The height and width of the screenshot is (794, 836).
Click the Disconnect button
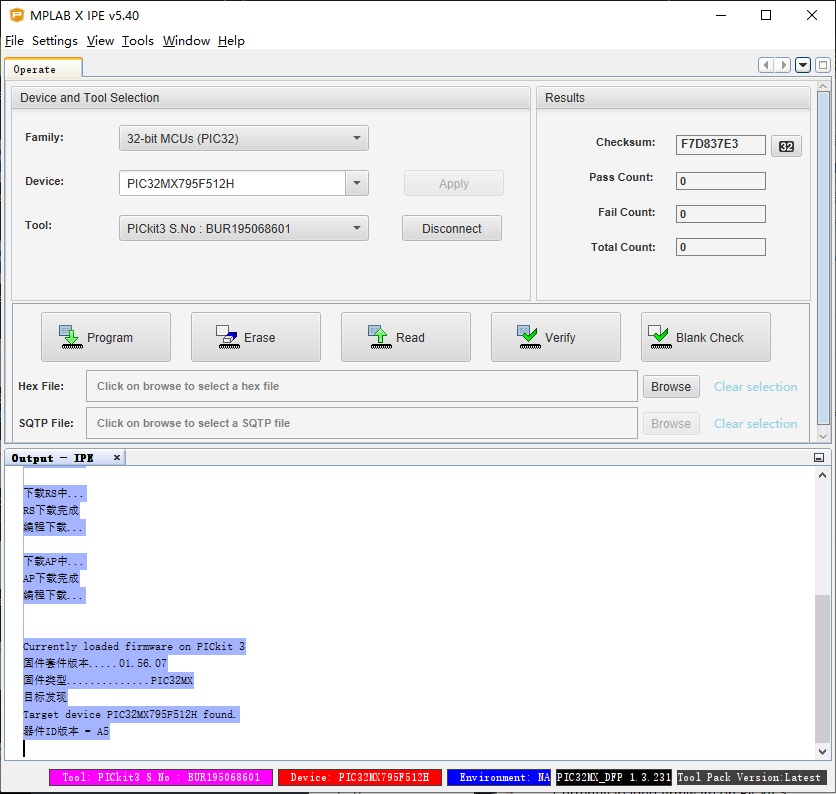[452, 228]
